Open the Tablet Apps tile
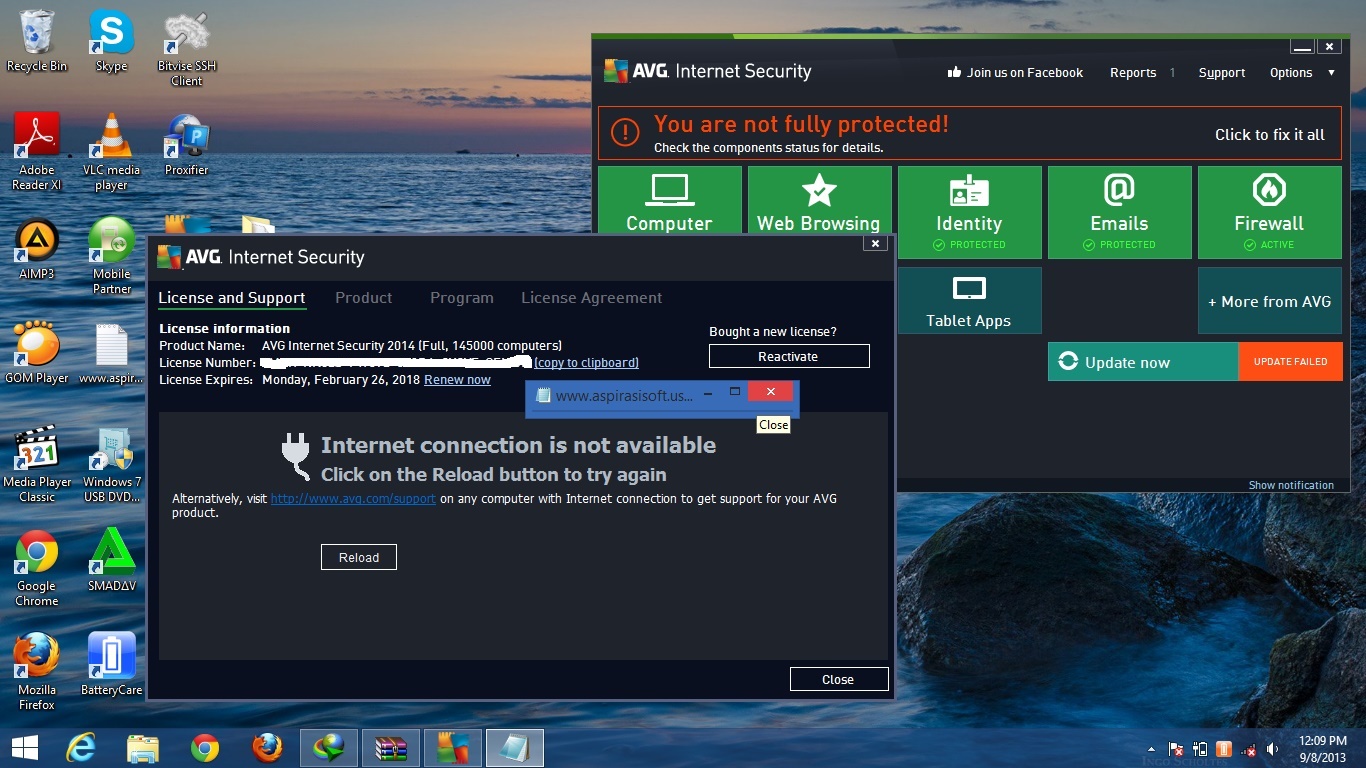The height and width of the screenshot is (768, 1366). (x=969, y=300)
